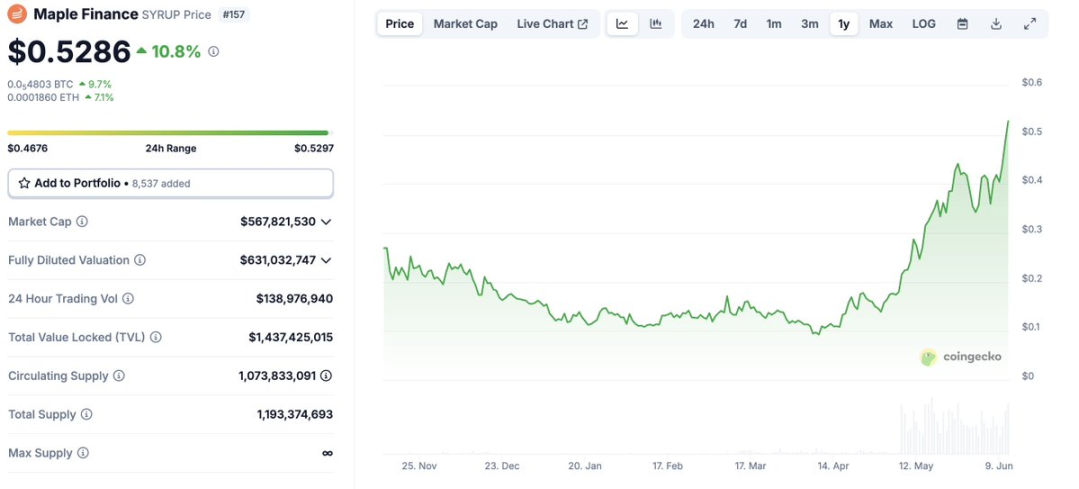
Task: Select the 7d time range
Action: pos(740,24)
